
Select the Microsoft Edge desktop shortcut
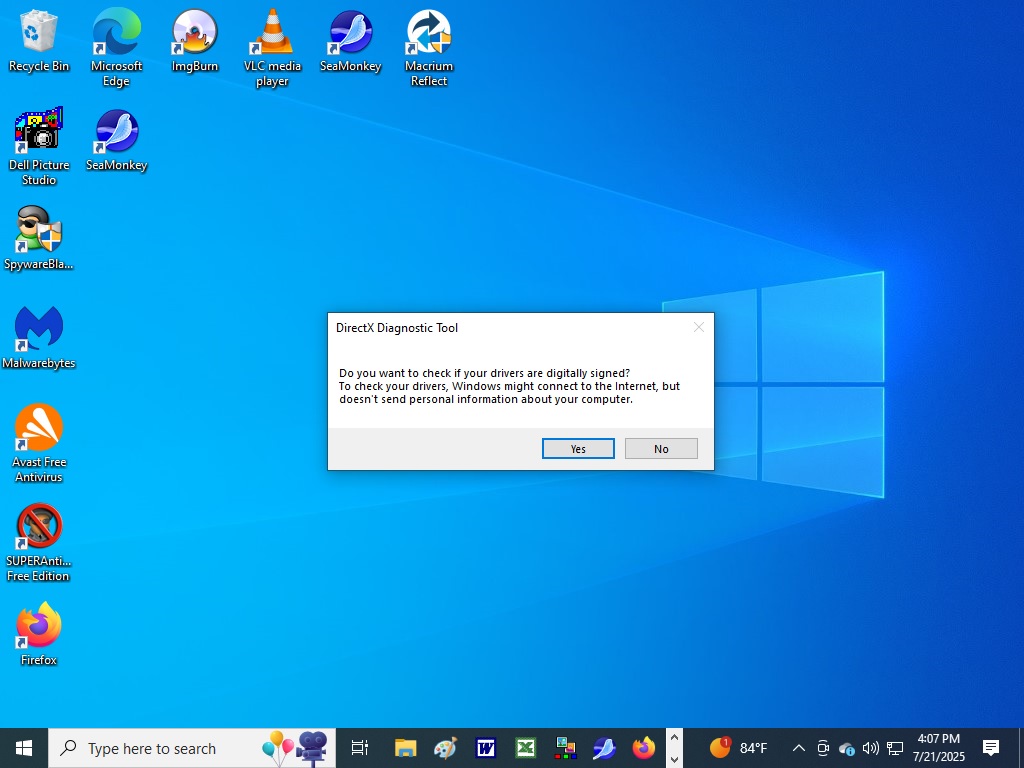(x=116, y=48)
